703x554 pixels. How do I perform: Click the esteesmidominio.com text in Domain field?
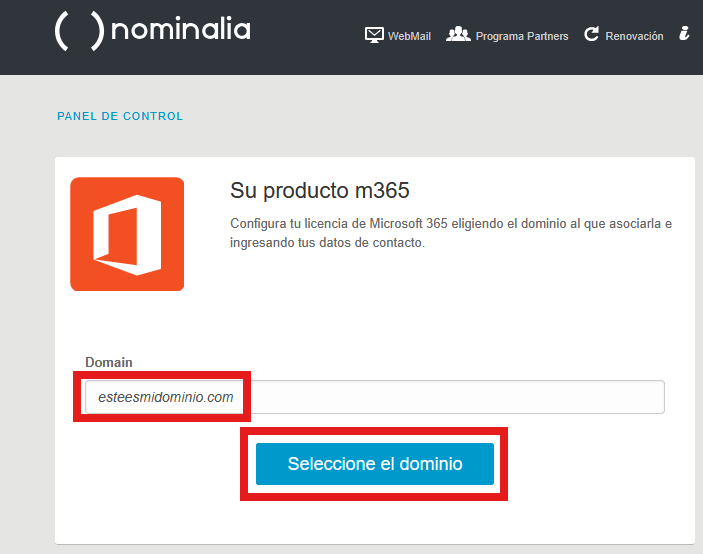[x=166, y=397]
